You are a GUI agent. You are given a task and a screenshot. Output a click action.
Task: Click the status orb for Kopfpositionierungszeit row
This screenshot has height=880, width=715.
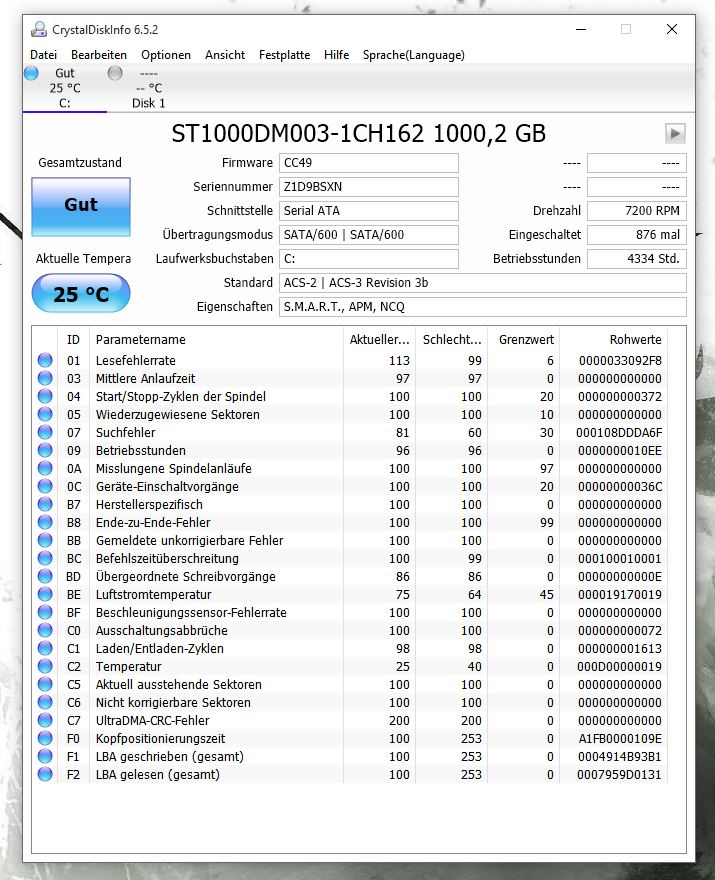point(45,738)
